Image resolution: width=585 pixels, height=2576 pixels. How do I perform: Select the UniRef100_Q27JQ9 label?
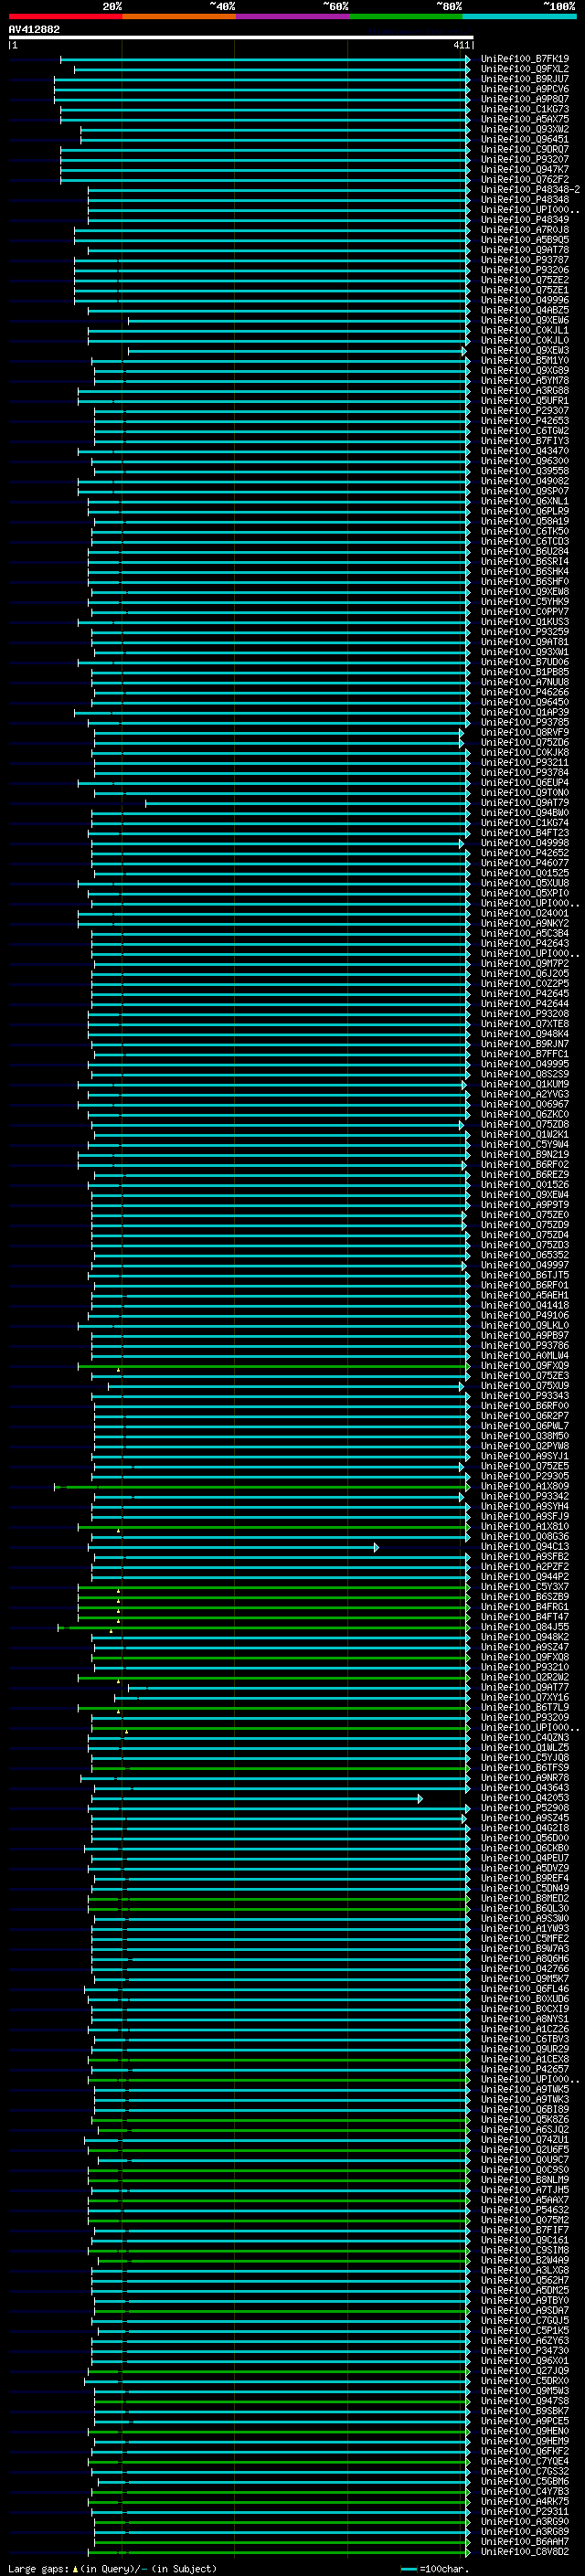524,2371
